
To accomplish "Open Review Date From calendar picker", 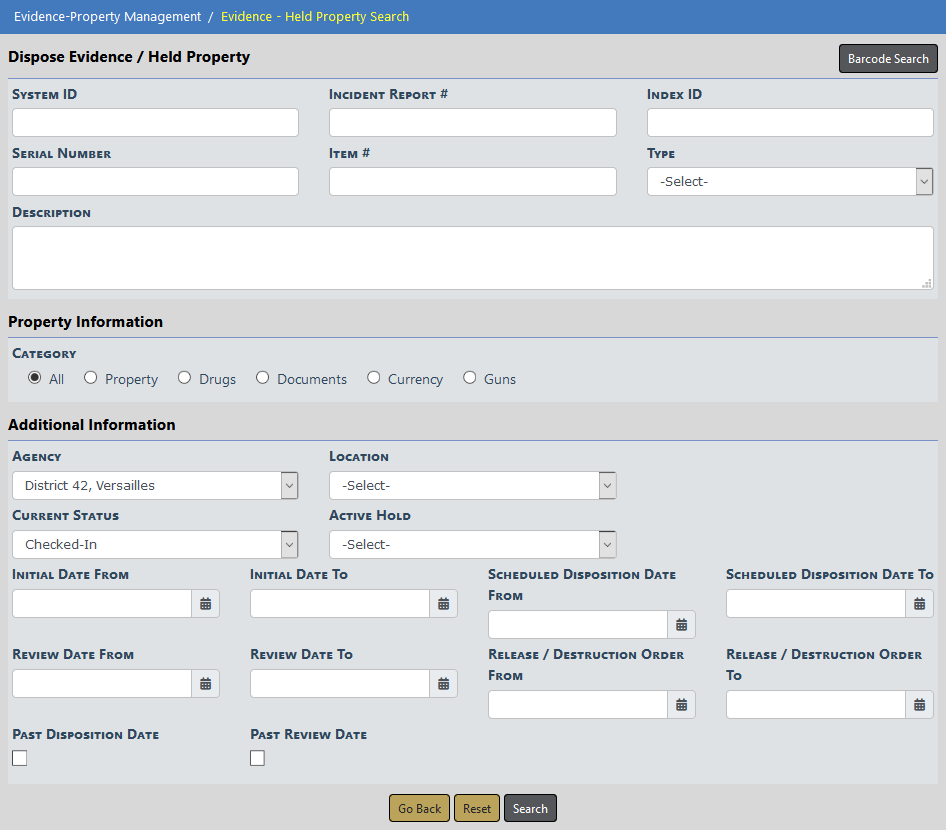I will click(205, 684).
